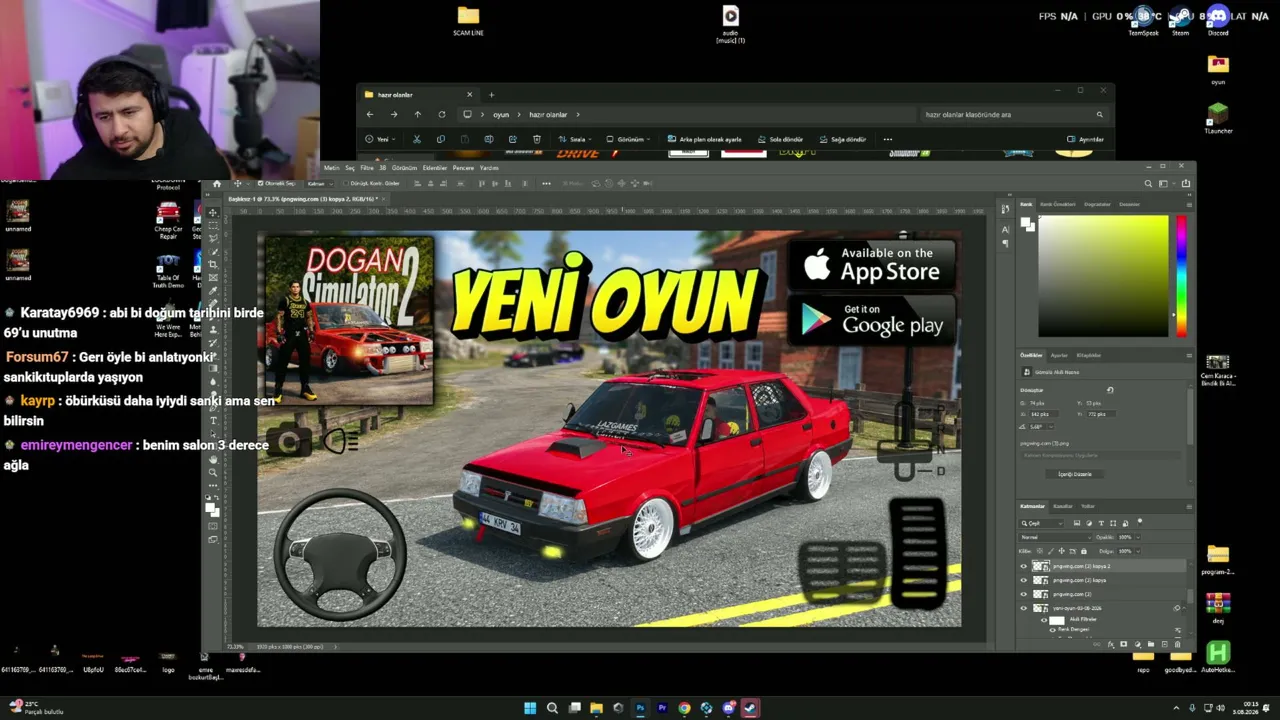
Task: Go up one folder in File Explorer
Action: coord(417,115)
